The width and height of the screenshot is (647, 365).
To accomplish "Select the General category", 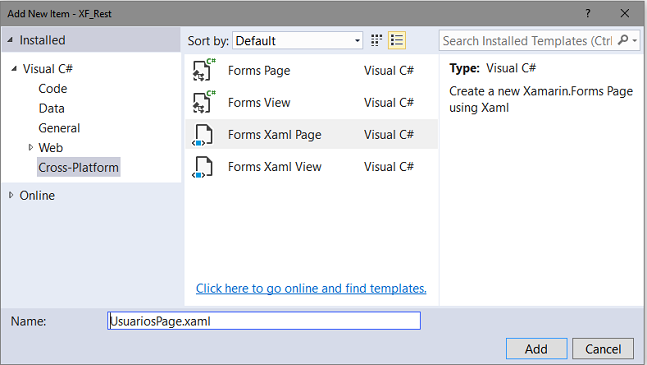I will pos(59,128).
